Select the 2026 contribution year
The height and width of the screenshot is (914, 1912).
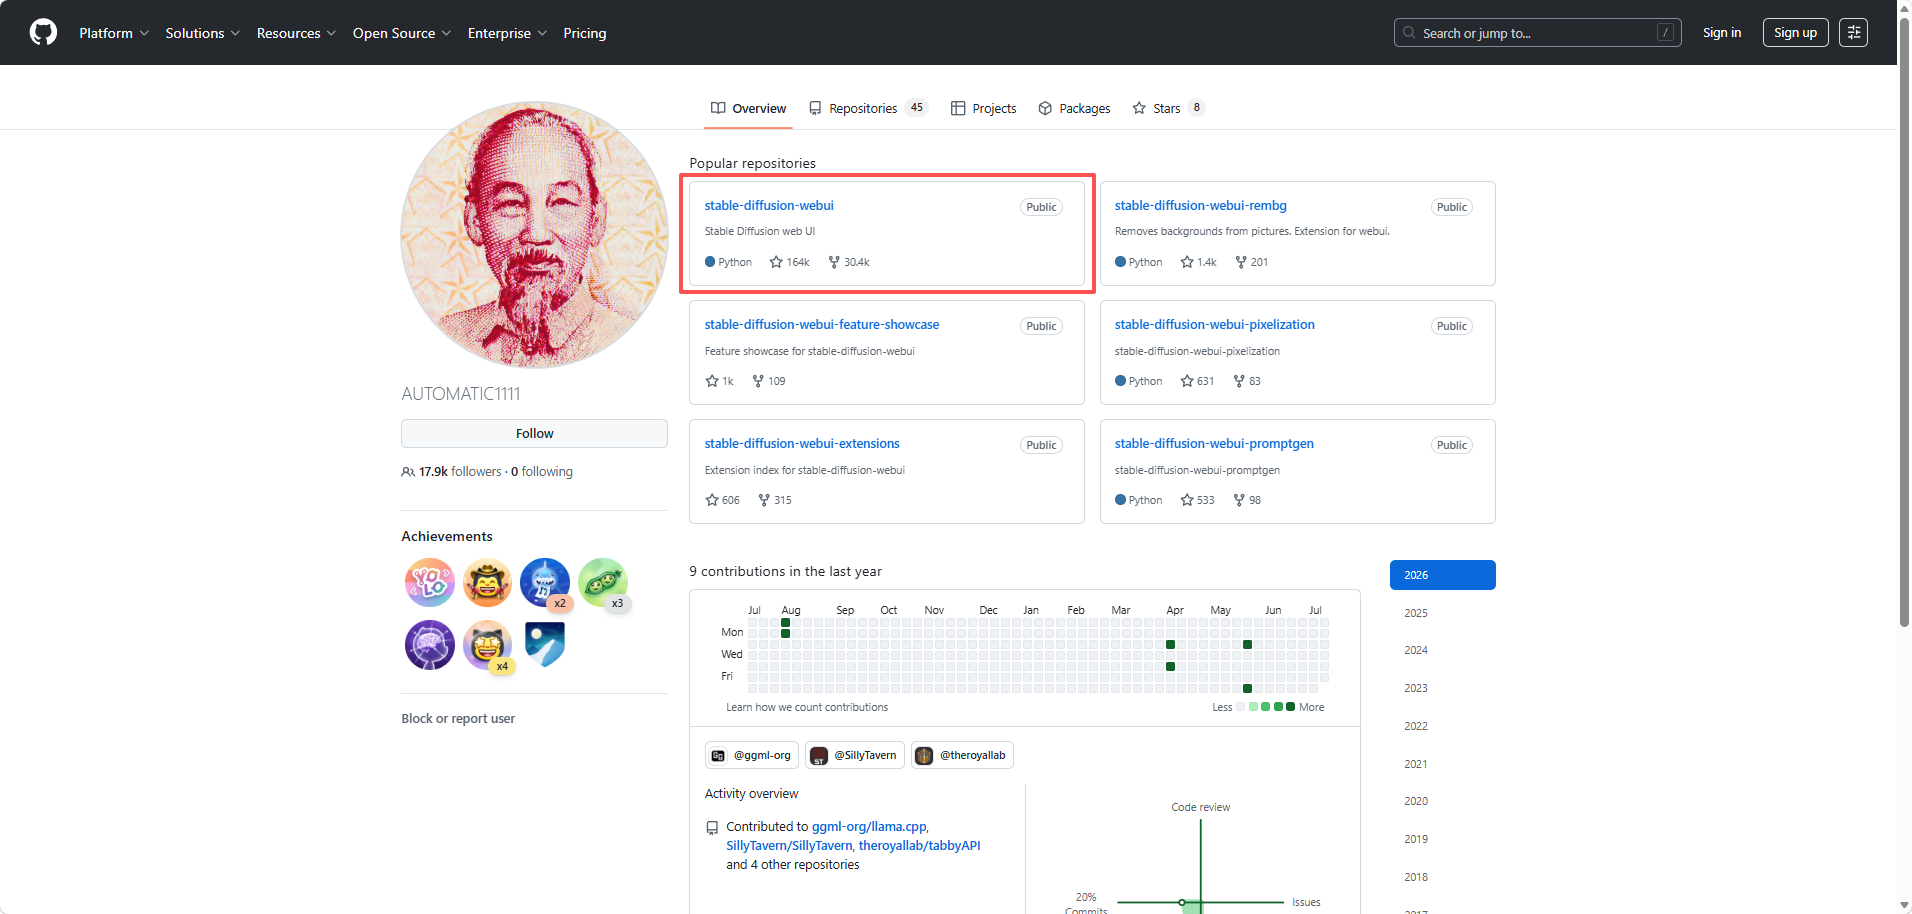click(1443, 575)
